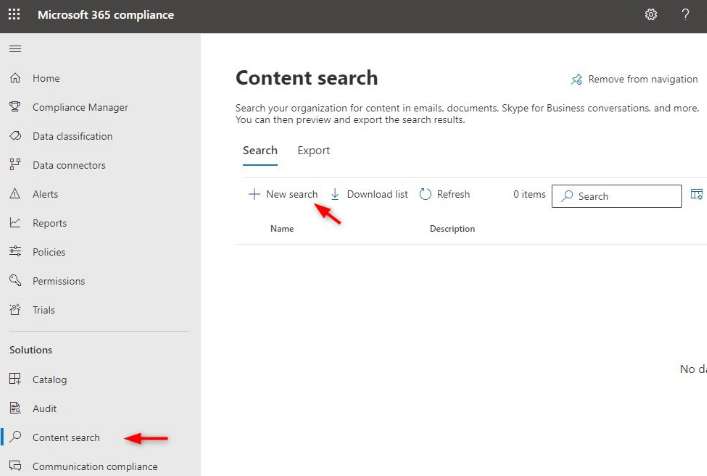Click Download list
707x476 pixels.
[377, 194]
